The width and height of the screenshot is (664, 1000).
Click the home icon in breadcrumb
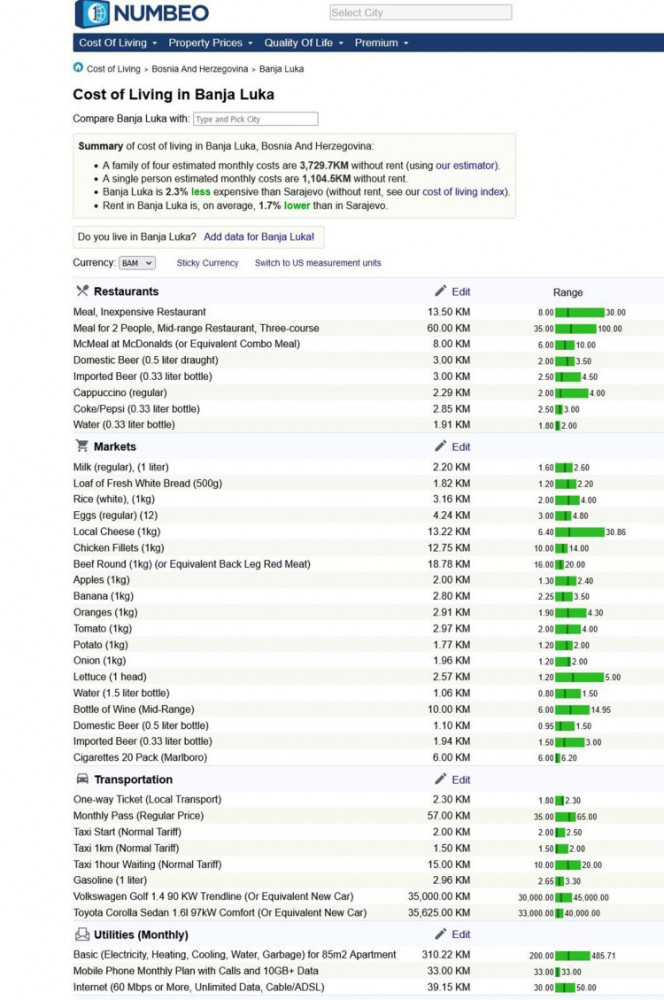[x=78, y=68]
